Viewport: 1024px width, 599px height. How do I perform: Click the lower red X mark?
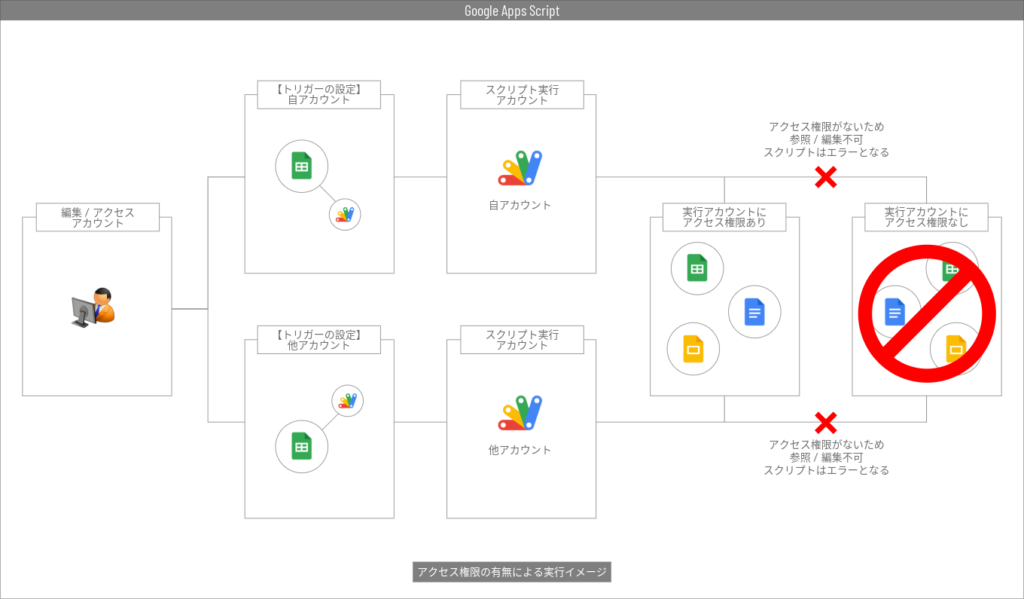(x=828, y=421)
